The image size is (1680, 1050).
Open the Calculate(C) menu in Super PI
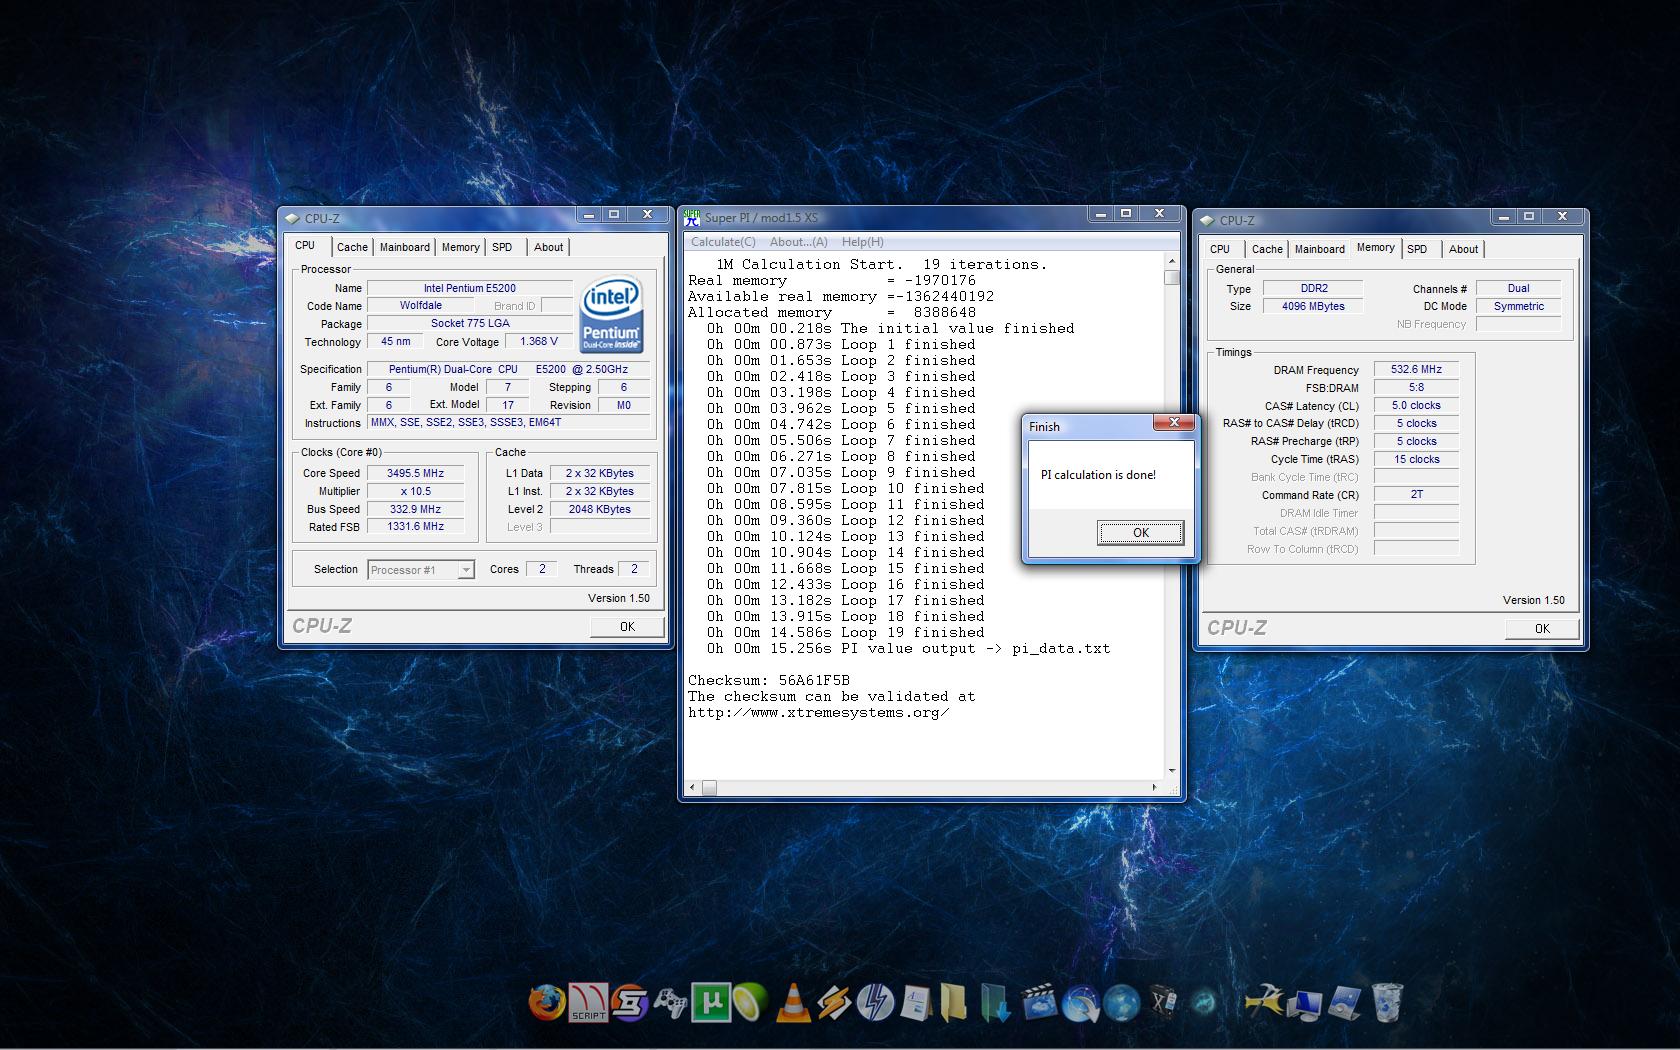[x=723, y=242]
